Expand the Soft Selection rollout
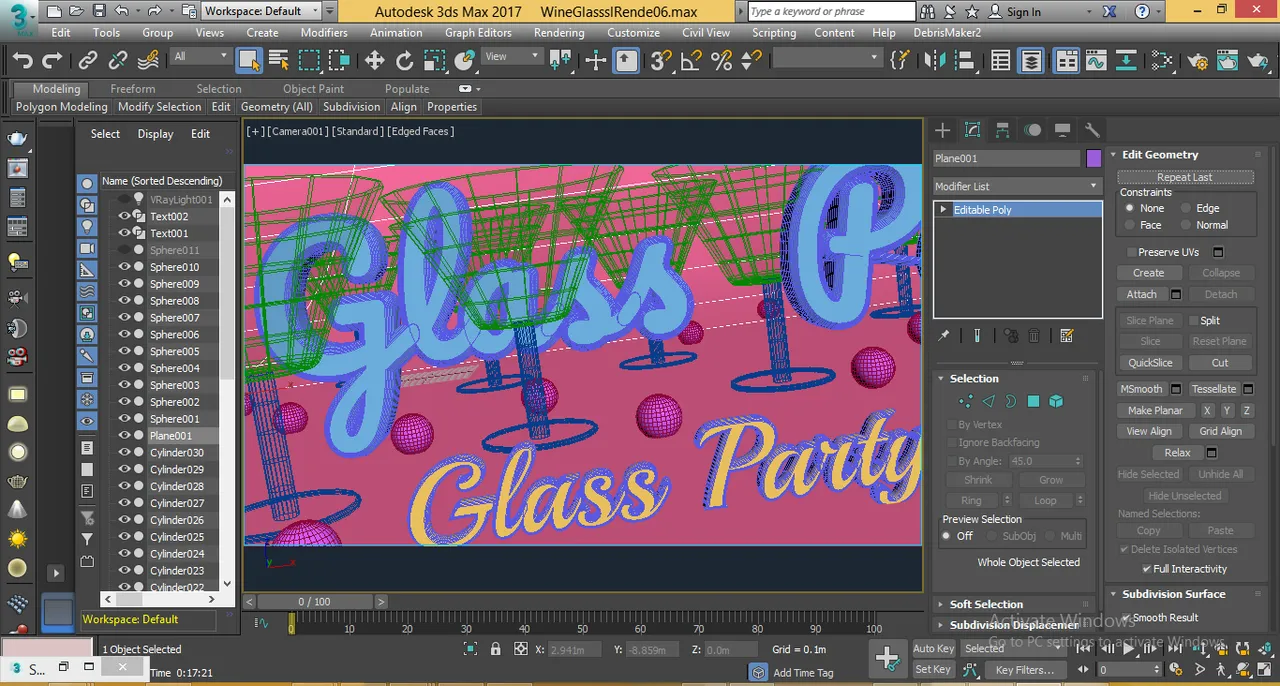The height and width of the screenshot is (686, 1280). (x=986, y=604)
